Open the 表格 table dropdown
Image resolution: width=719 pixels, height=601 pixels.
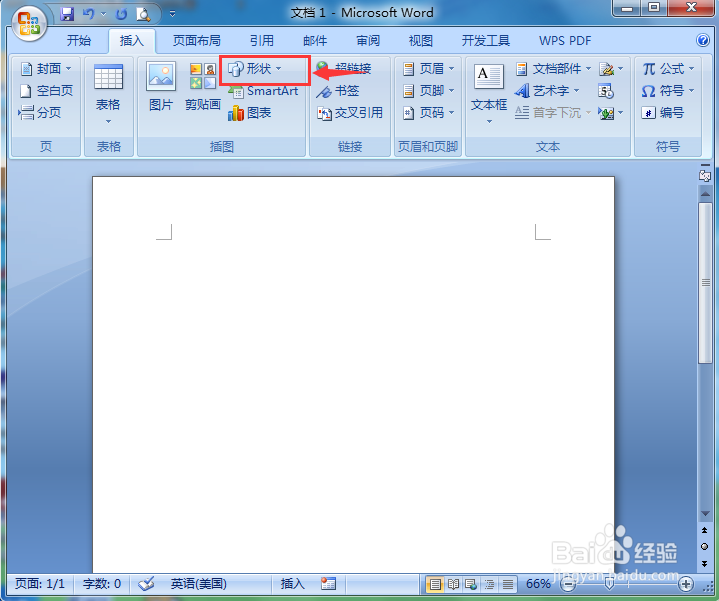[109, 95]
